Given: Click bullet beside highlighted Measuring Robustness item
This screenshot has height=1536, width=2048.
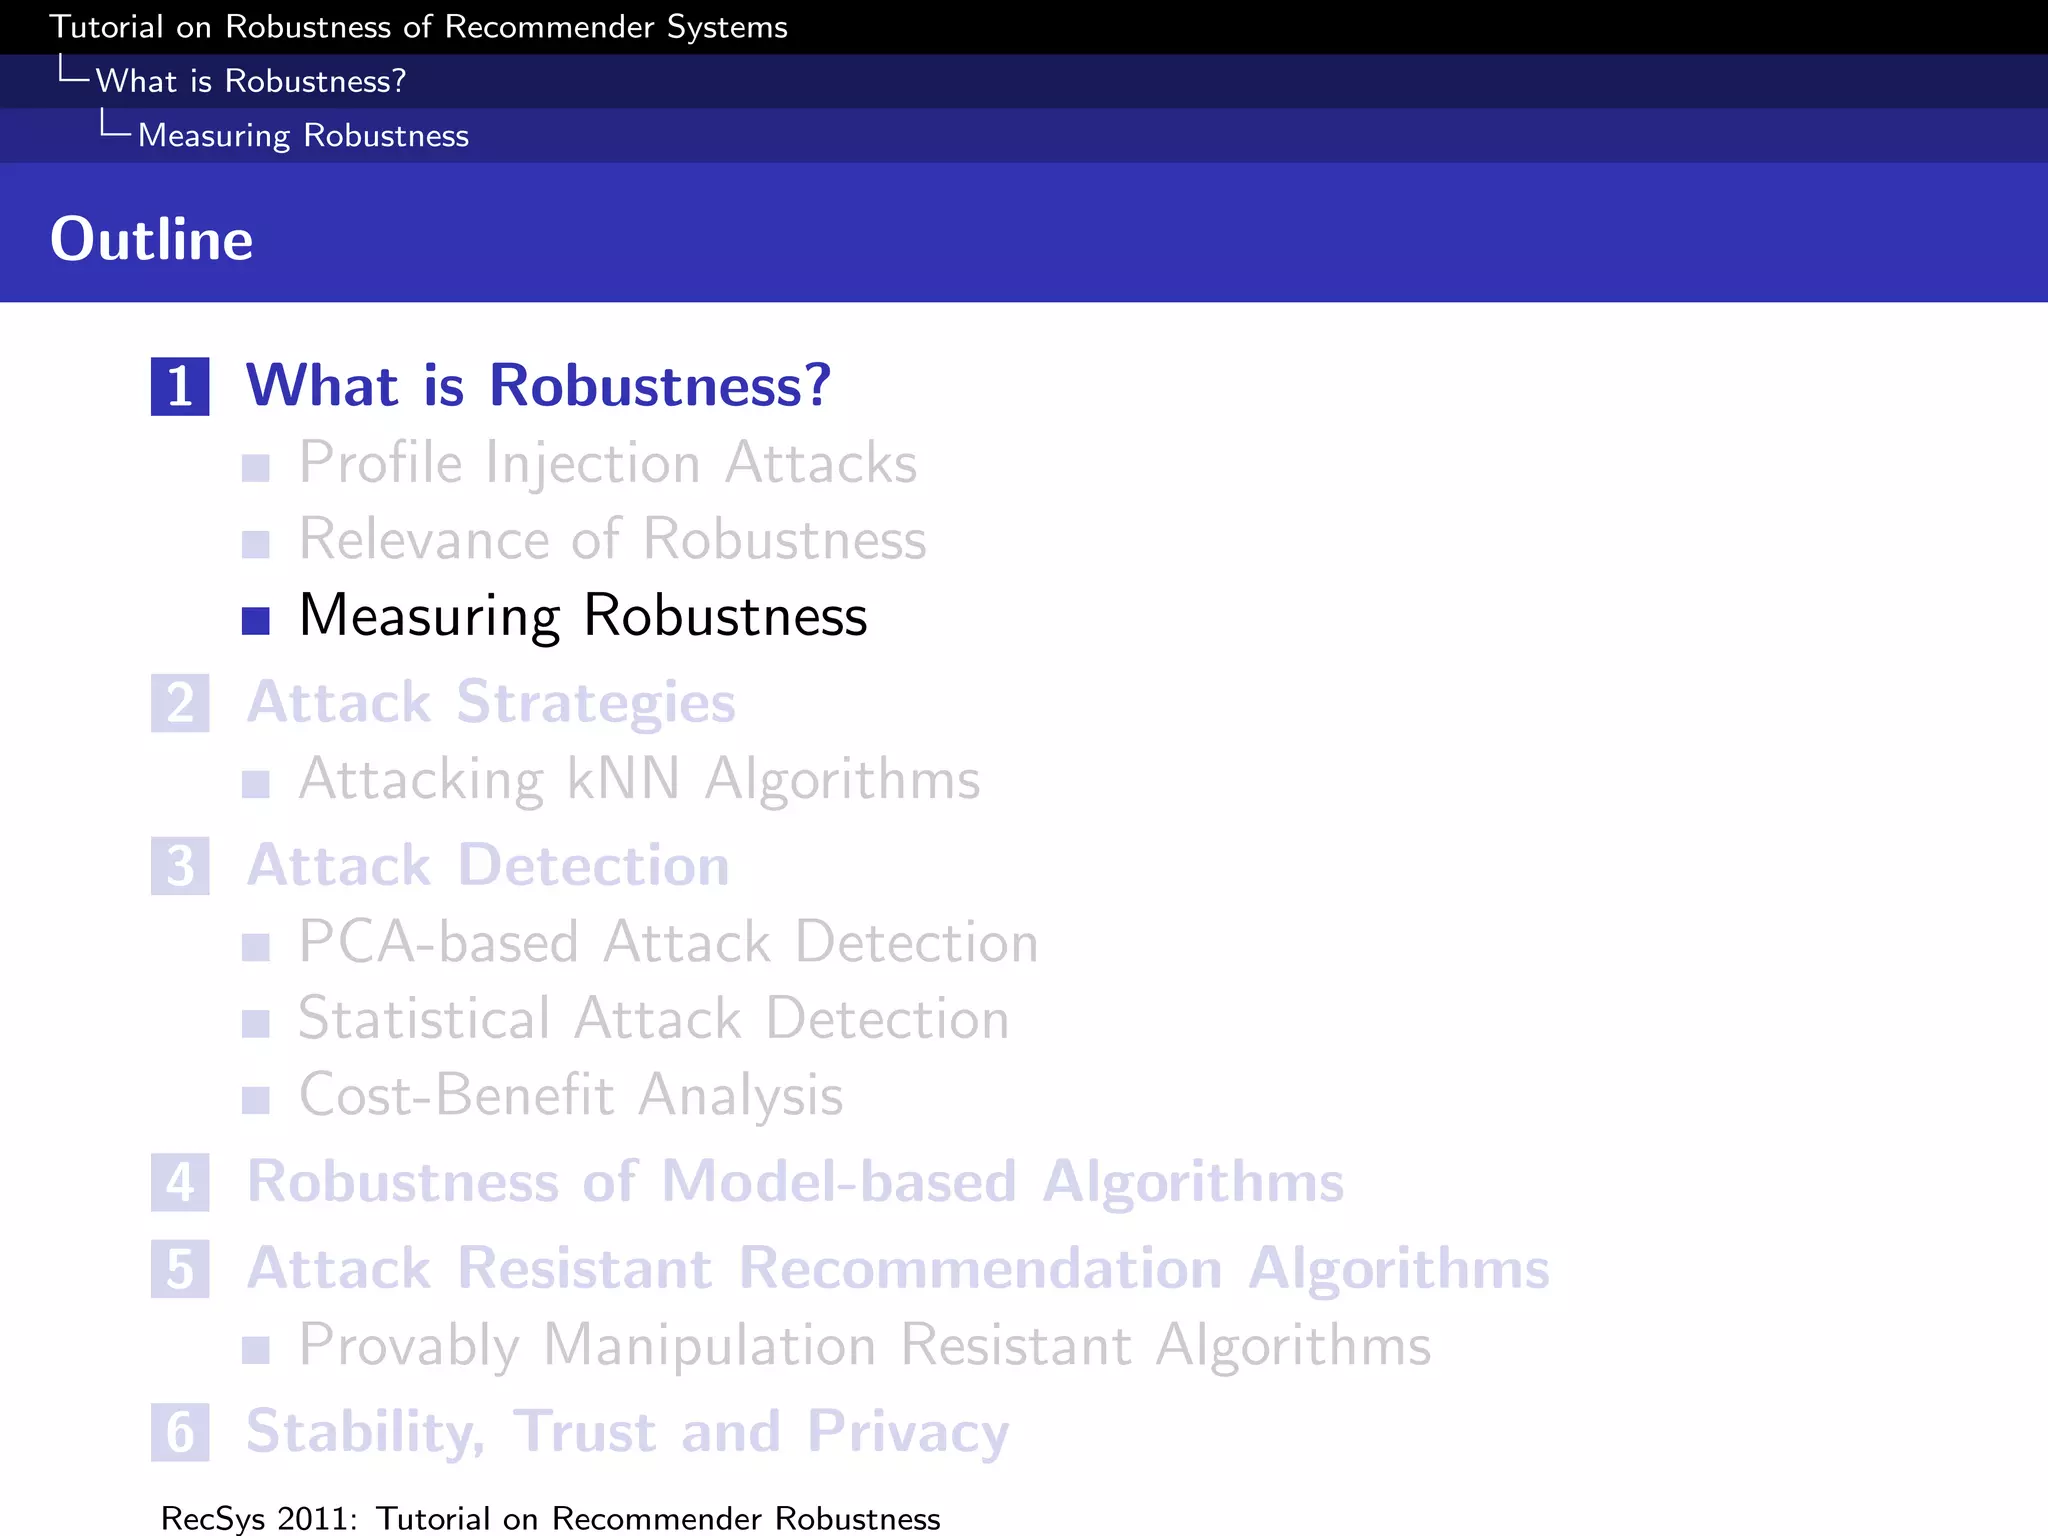Looking at the screenshot, I should (x=256, y=621).
